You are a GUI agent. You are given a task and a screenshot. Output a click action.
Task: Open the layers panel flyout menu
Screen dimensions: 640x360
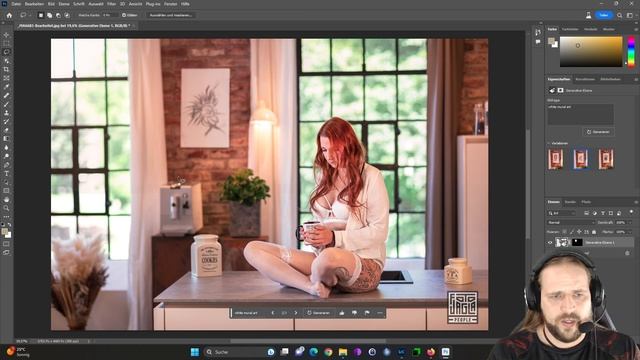tap(636, 202)
